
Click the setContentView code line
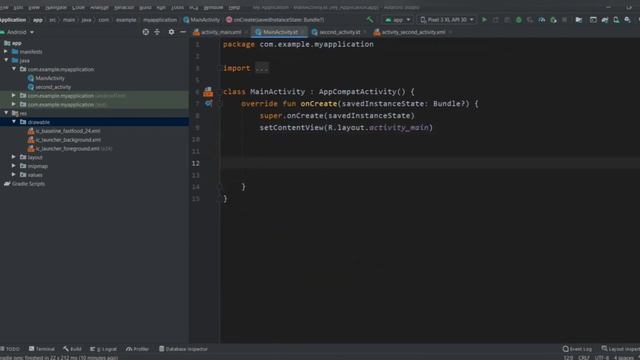(346, 128)
